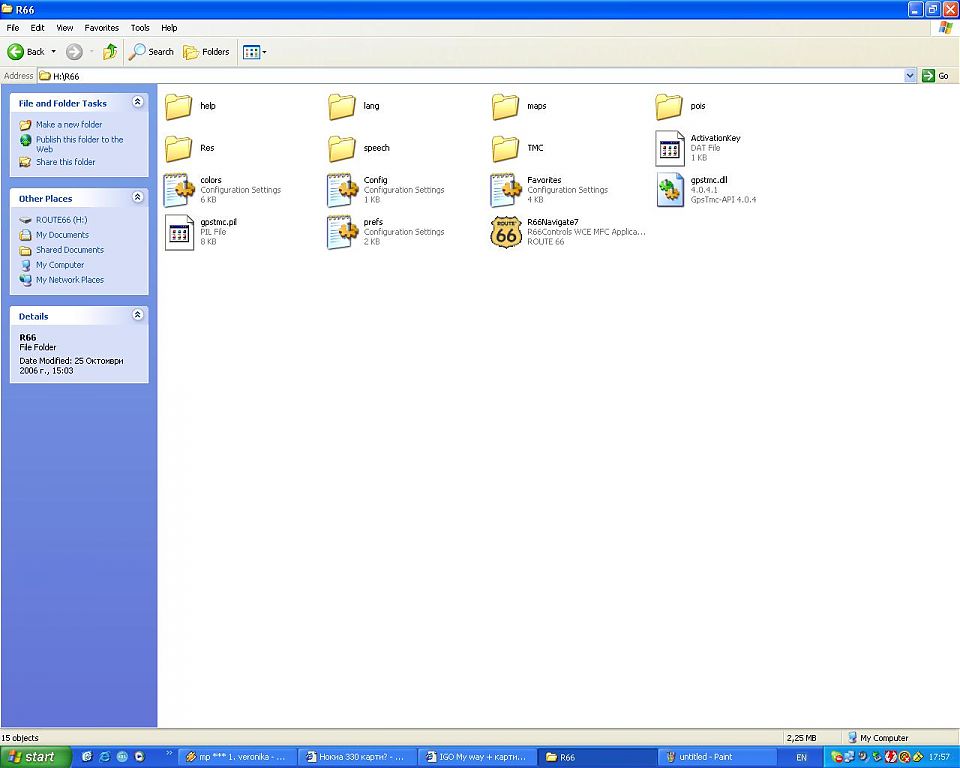Select the colors configuration file icon

pyautogui.click(x=179, y=190)
